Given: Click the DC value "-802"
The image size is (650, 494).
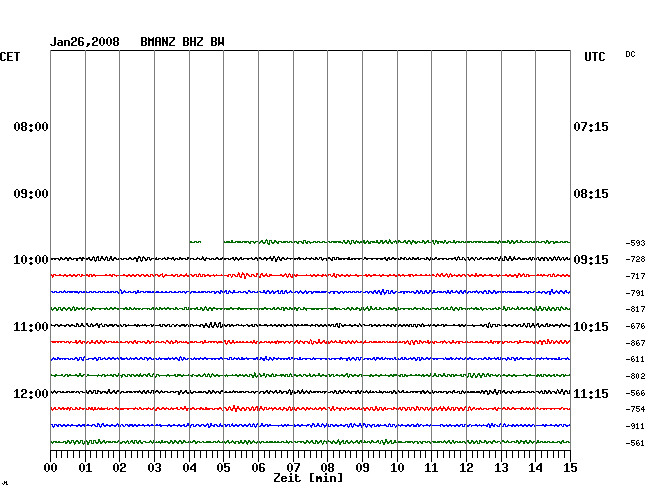Looking at the screenshot, I should point(635,377).
